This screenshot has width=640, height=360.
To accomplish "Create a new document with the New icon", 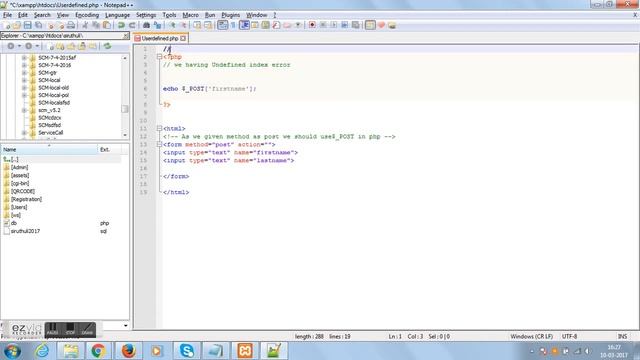I will point(7,25).
